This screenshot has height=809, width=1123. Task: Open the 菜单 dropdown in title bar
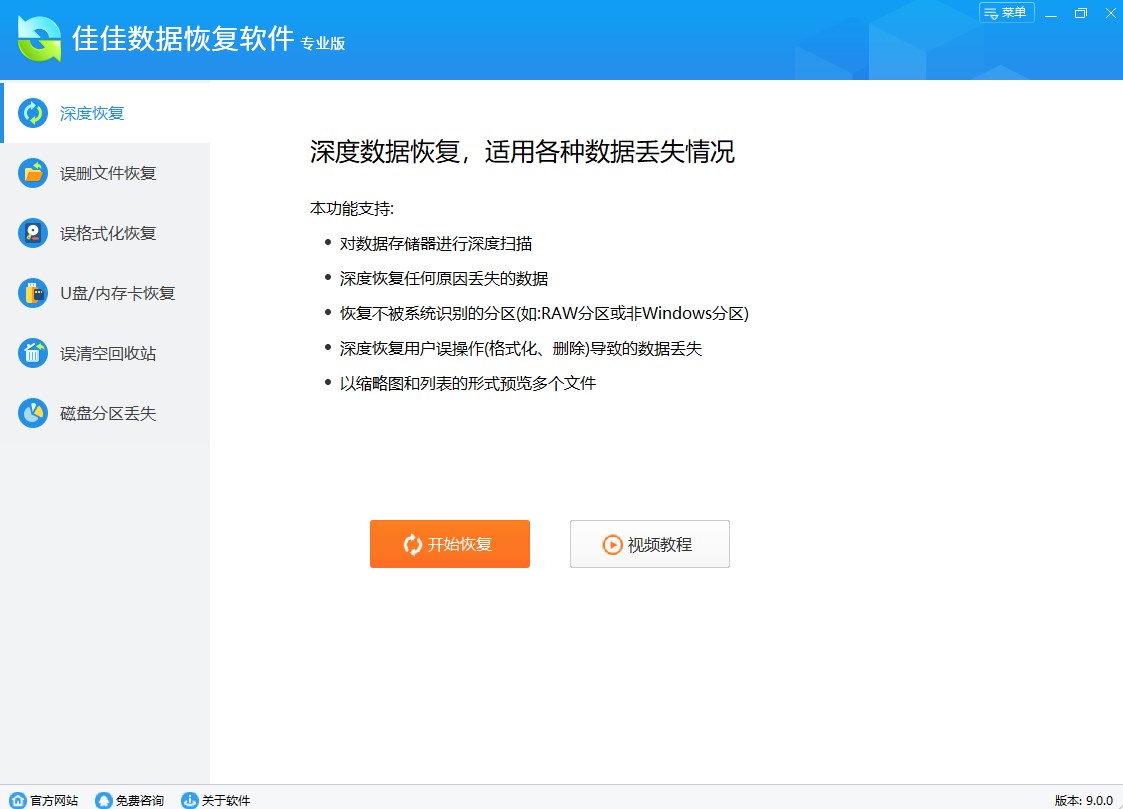click(x=1006, y=13)
